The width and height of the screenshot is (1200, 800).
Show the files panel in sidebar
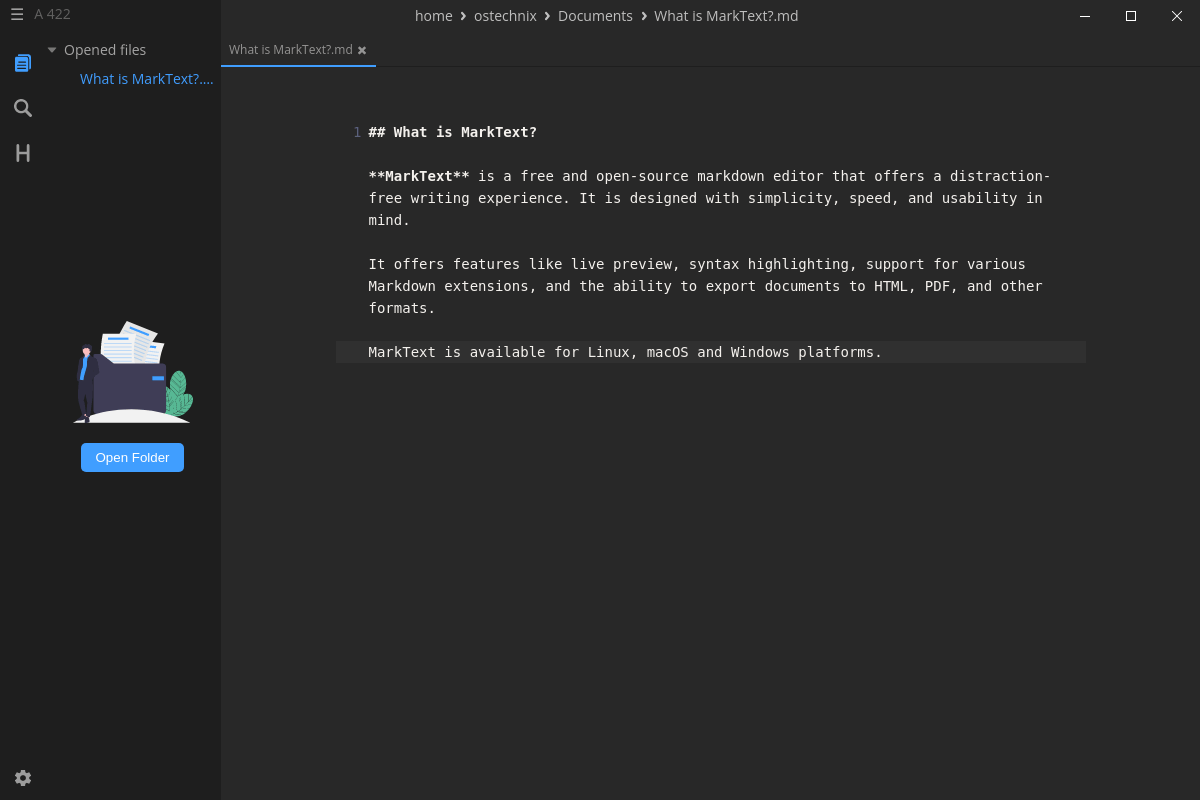pos(23,63)
